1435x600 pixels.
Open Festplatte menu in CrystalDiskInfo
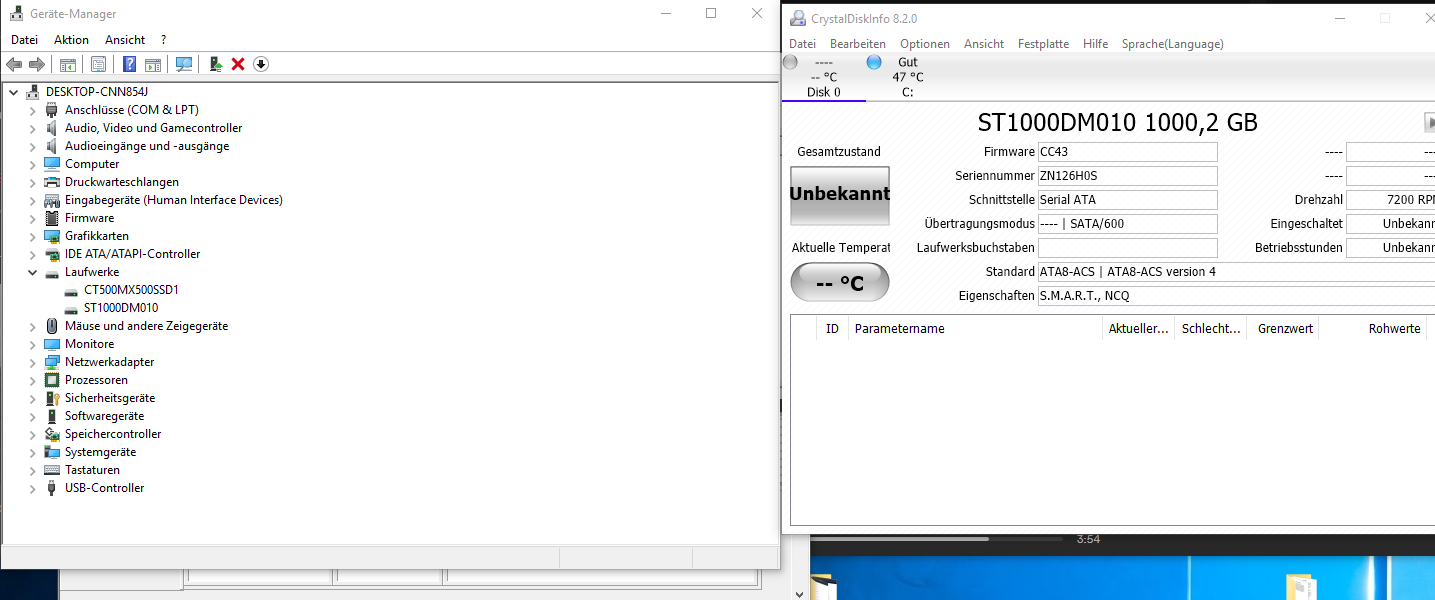(x=1043, y=44)
